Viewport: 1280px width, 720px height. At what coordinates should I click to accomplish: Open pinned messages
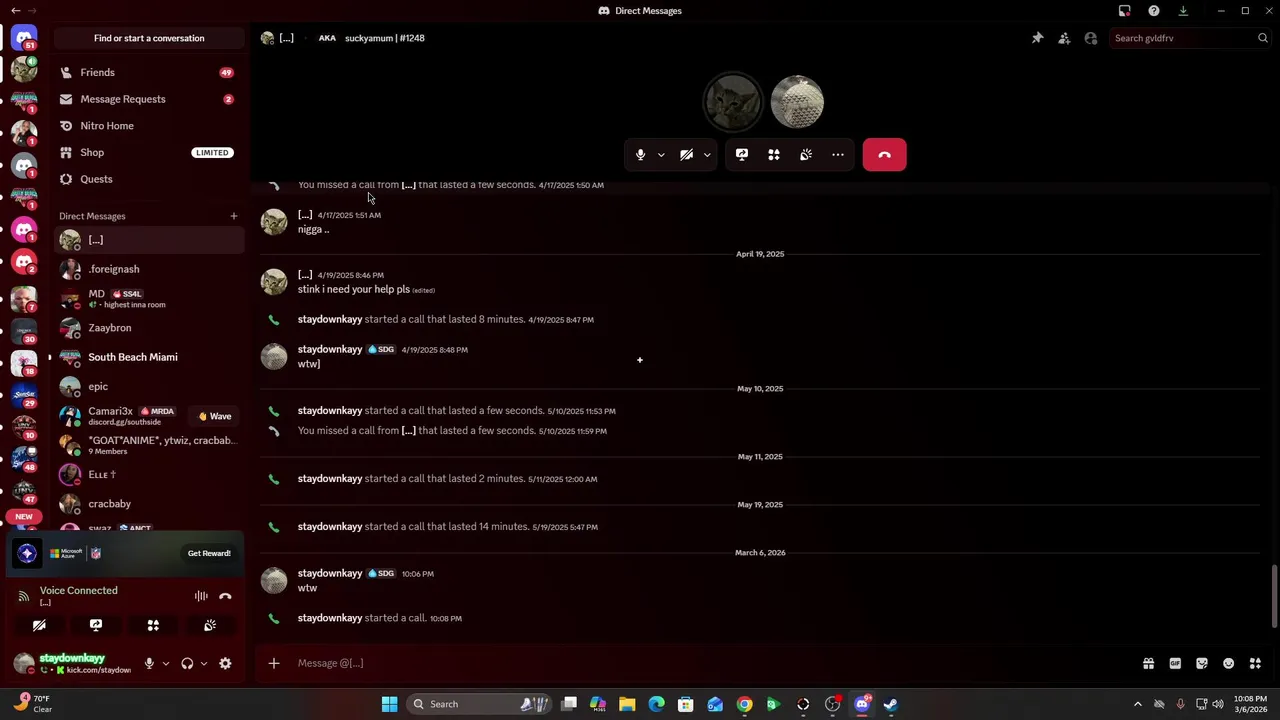[x=1037, y=38]
